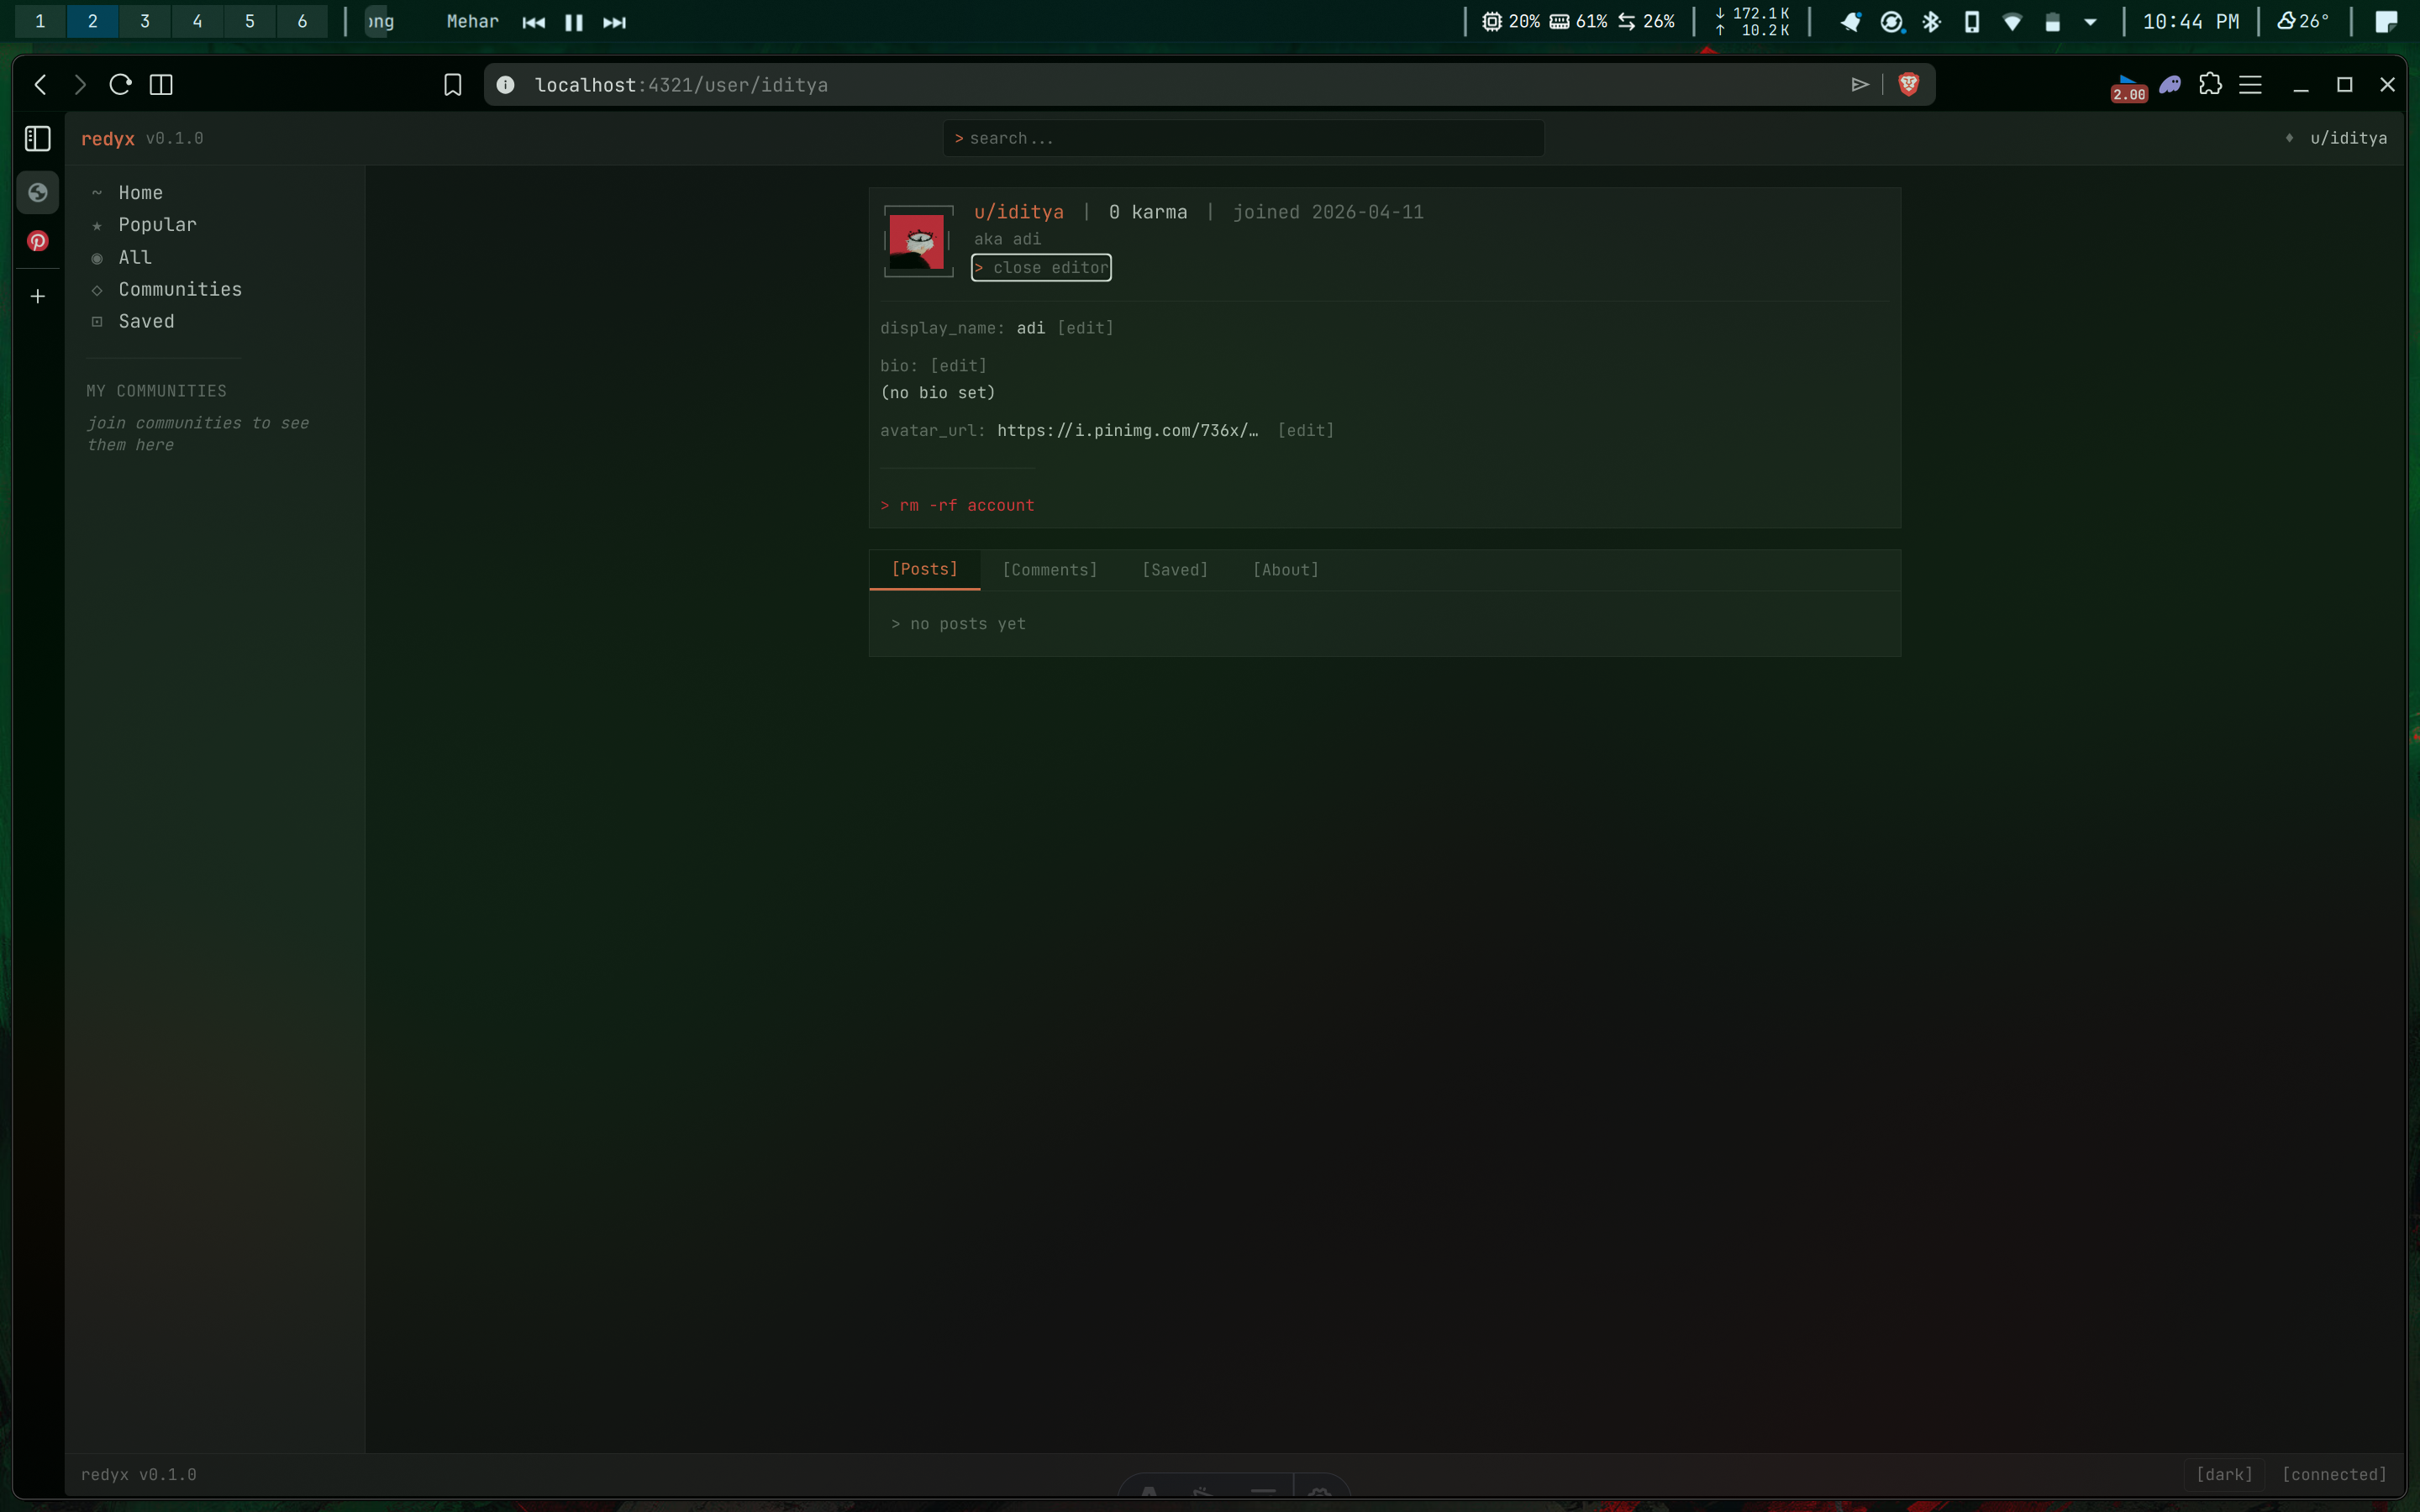Switch to the [Comments] tab
The image size is (2420, 1512).
[1049, 570]
